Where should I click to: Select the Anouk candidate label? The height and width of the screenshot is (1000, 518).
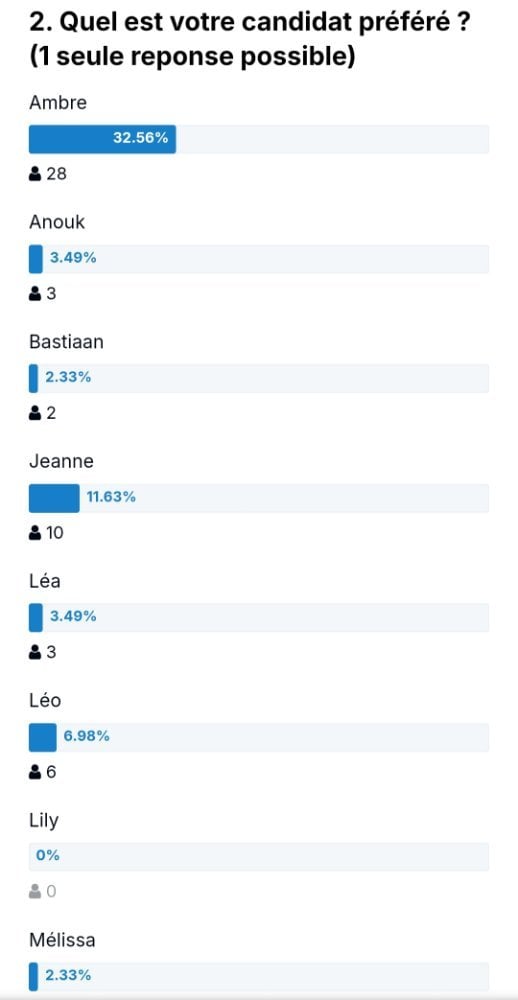(57, 222)
